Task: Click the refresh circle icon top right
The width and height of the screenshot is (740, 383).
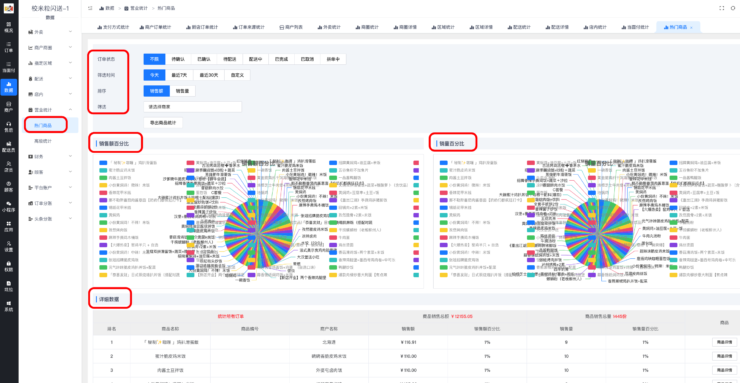Action: click(733, 8)
